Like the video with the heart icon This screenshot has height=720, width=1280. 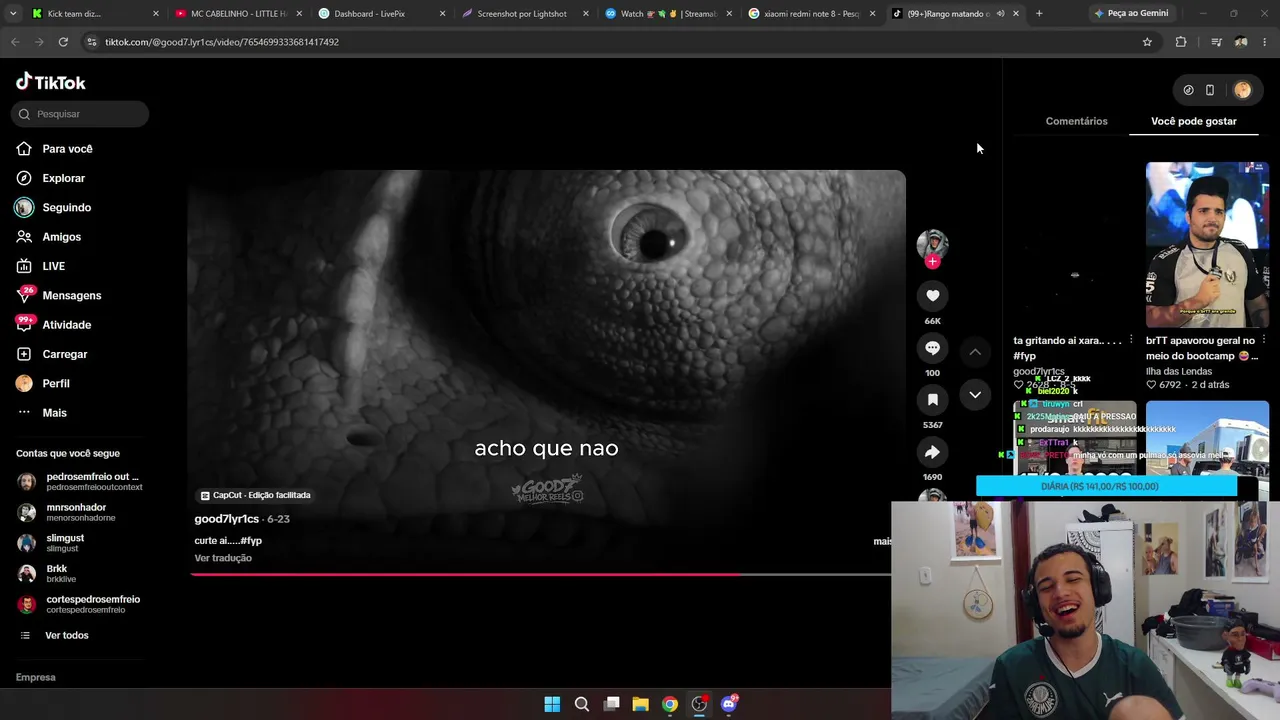point(932,295)
